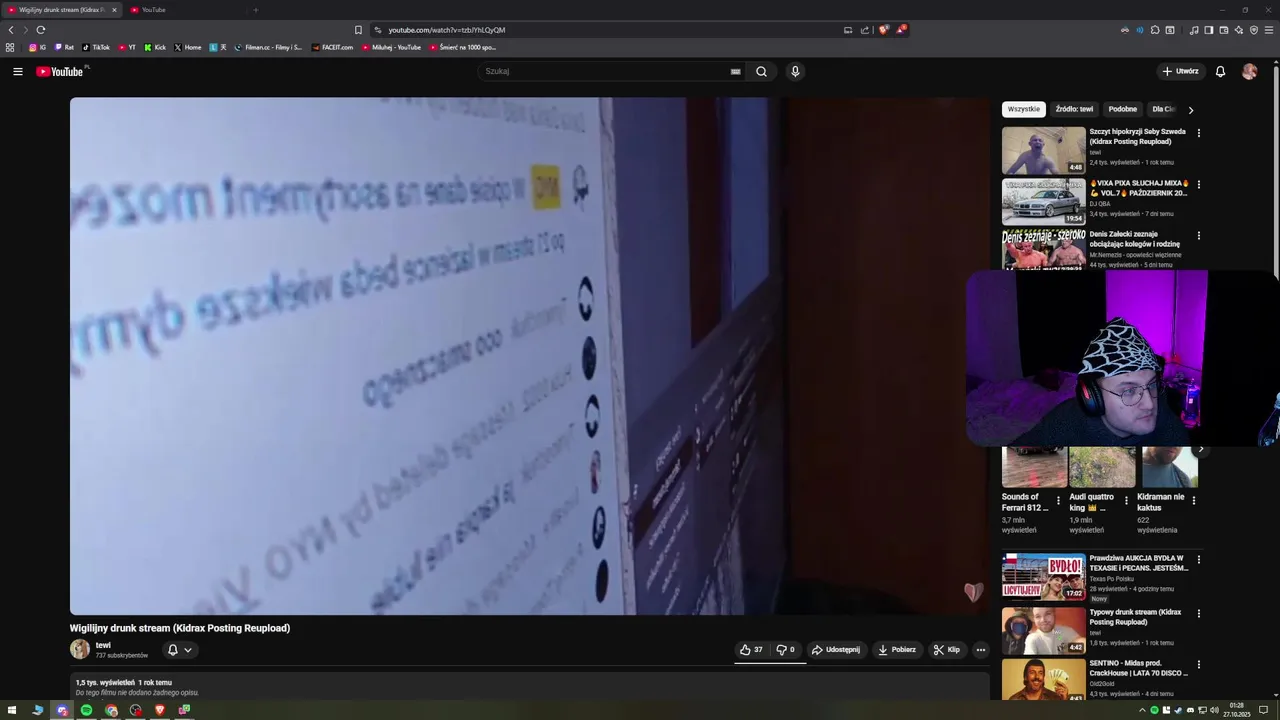Open options for Prawdziwa Aukcja Bydła video

pos(1198,559)
